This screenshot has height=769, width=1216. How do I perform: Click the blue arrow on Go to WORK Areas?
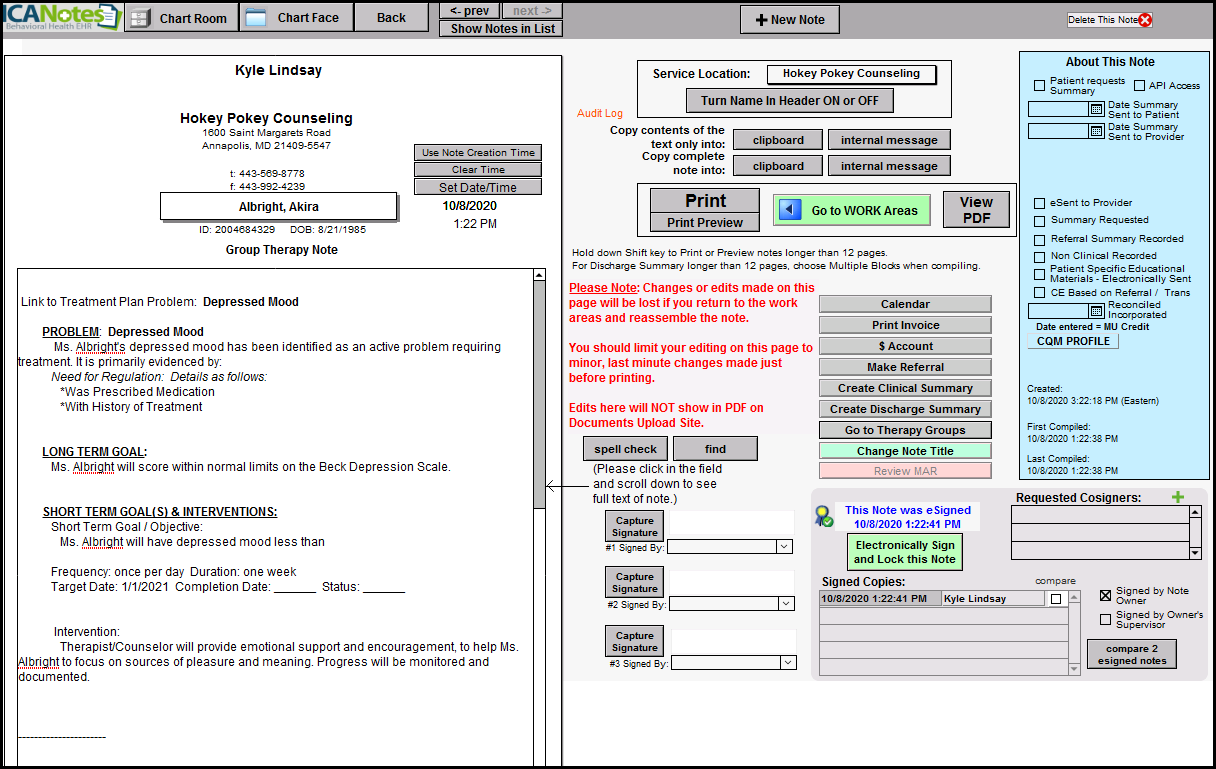(790, 210)
